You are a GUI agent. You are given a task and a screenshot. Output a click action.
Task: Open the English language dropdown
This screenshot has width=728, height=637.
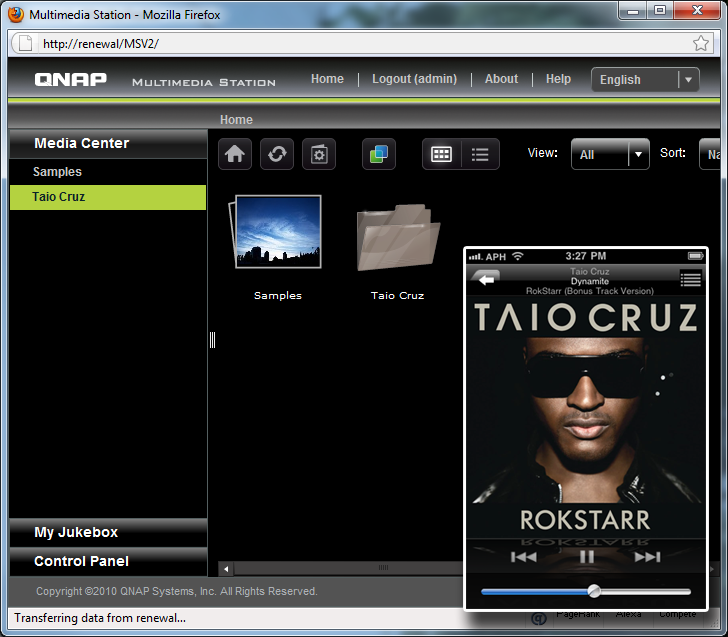point(645,80)
